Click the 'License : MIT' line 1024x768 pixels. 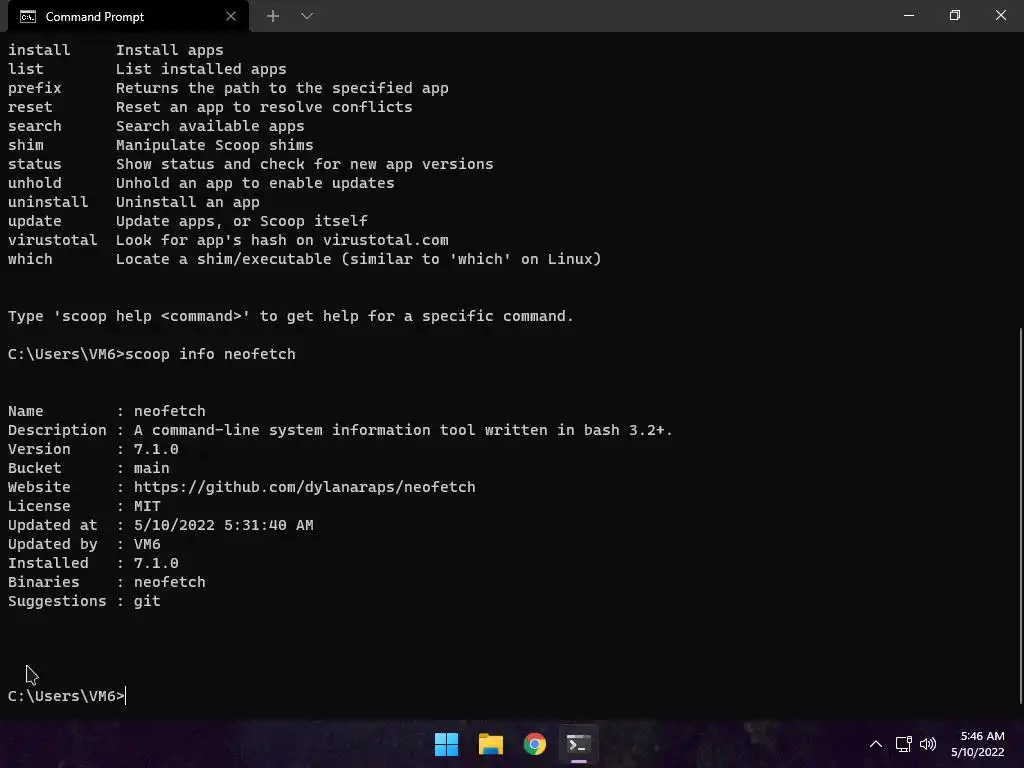pos(84,506)
